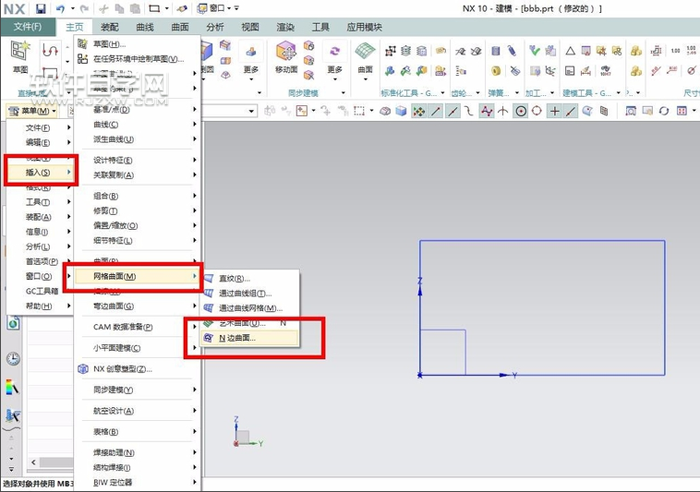This screenshot has width=700, height=492.
Task: Click the WCS axis triad in viewport corner
Action: coord(246,433)
